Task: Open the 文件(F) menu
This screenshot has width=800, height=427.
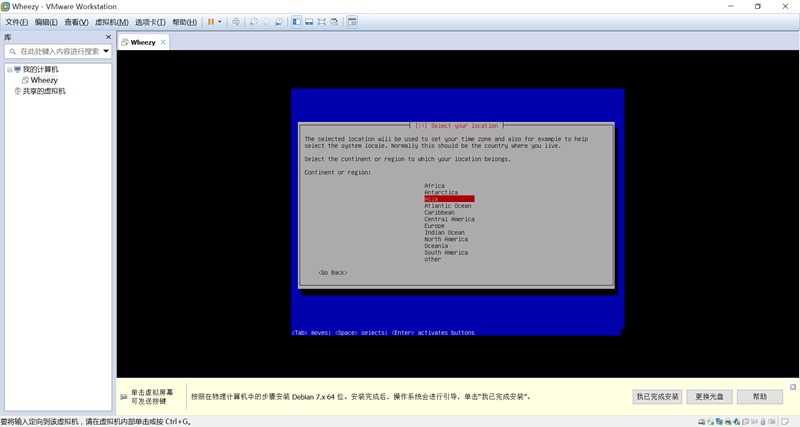Action: [16, 22]
